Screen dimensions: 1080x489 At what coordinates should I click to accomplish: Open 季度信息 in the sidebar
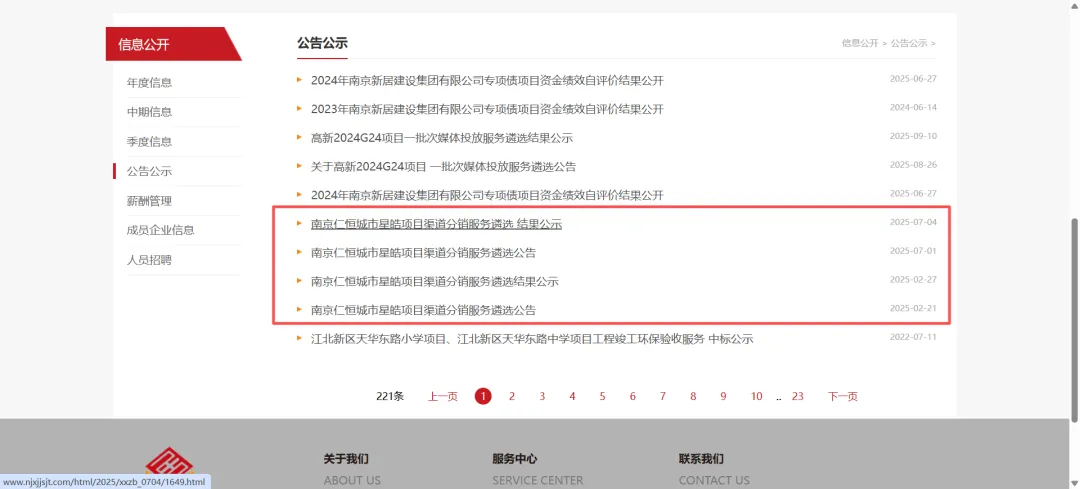(x=149, y=142)
